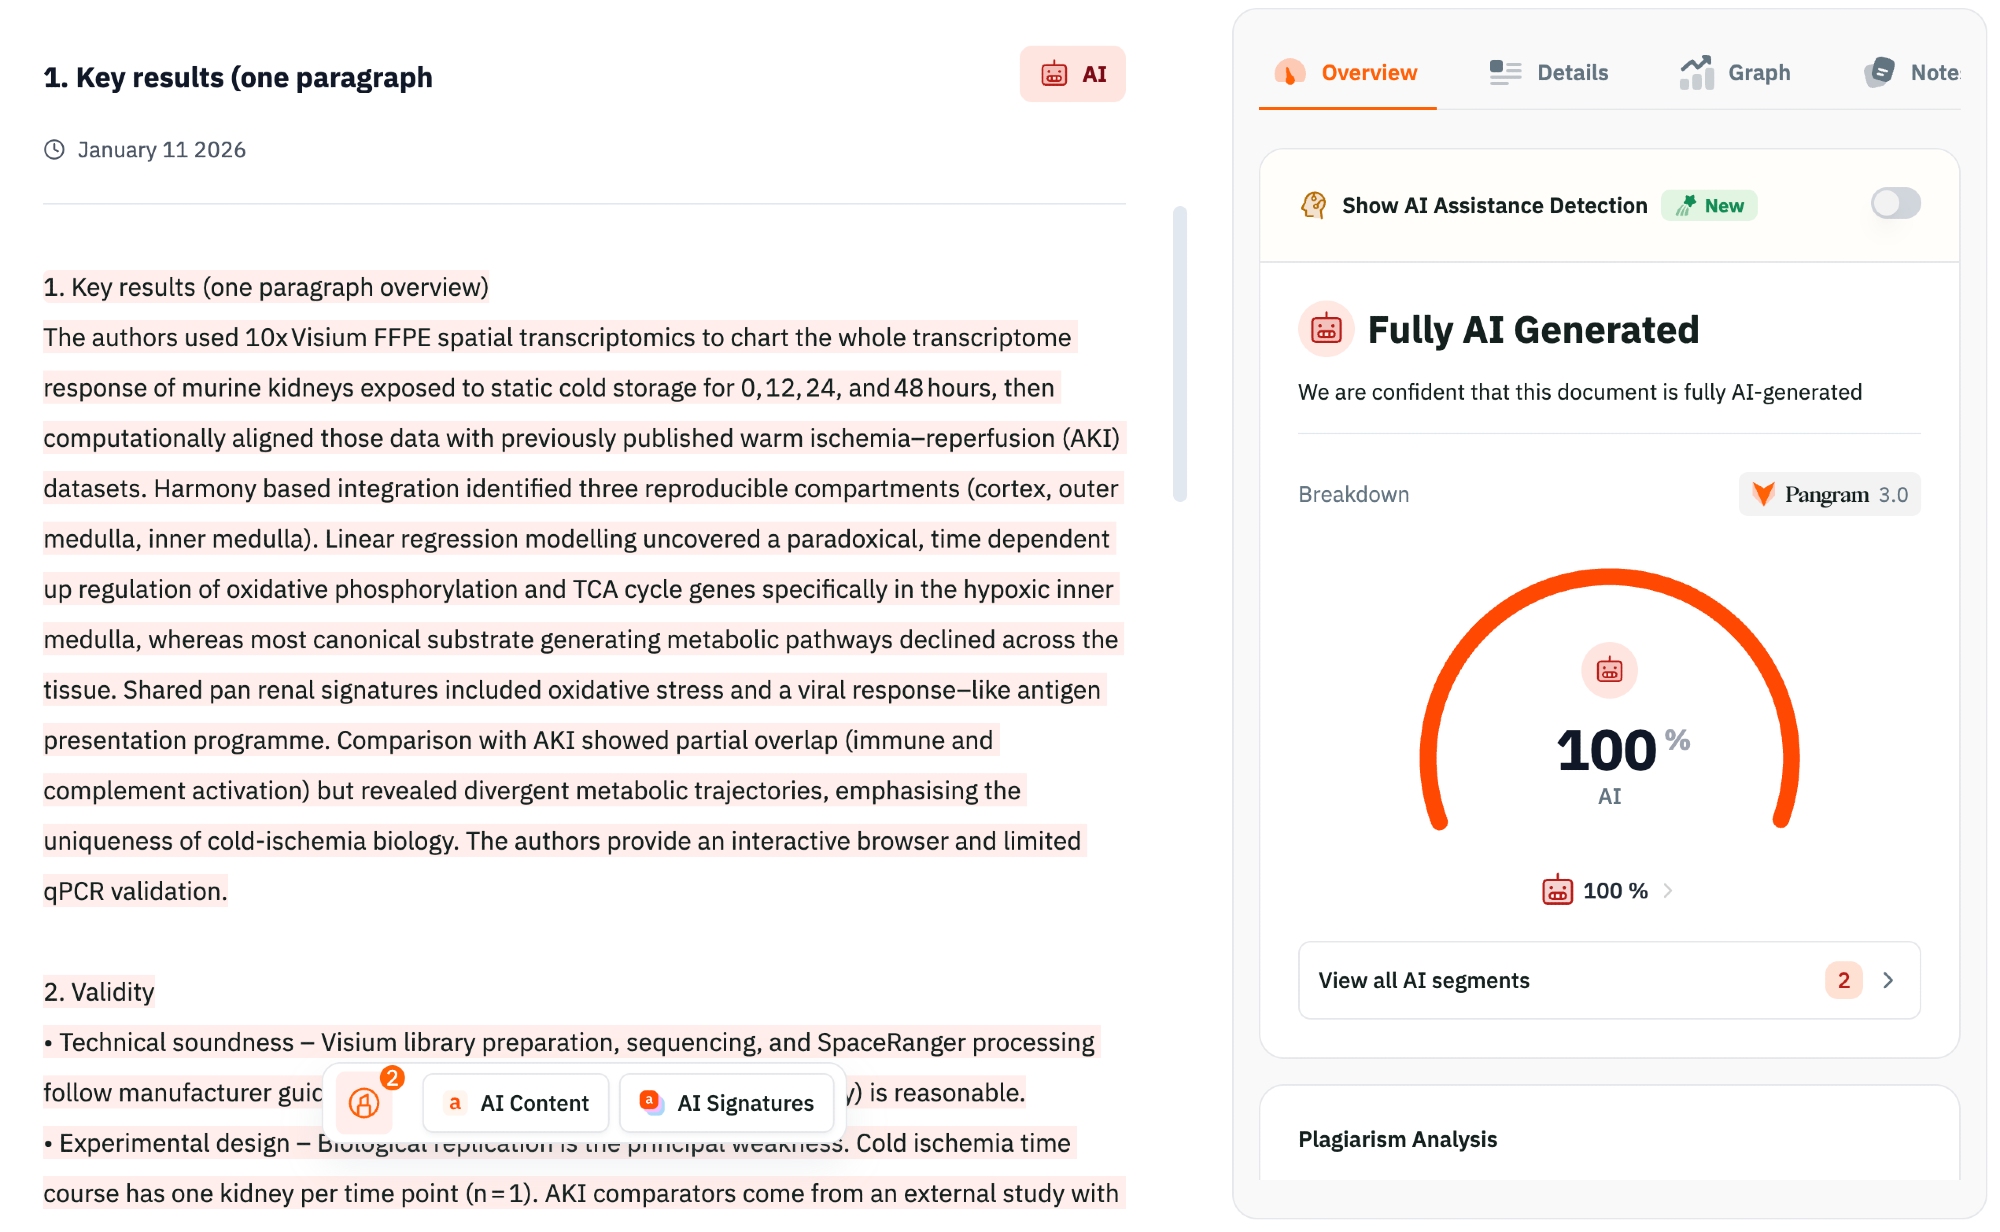Image resolution: width=2000 pixels, height=1232 pixels.
Task: Click the robot icon inside the gauge
Action: point(1609,670)
